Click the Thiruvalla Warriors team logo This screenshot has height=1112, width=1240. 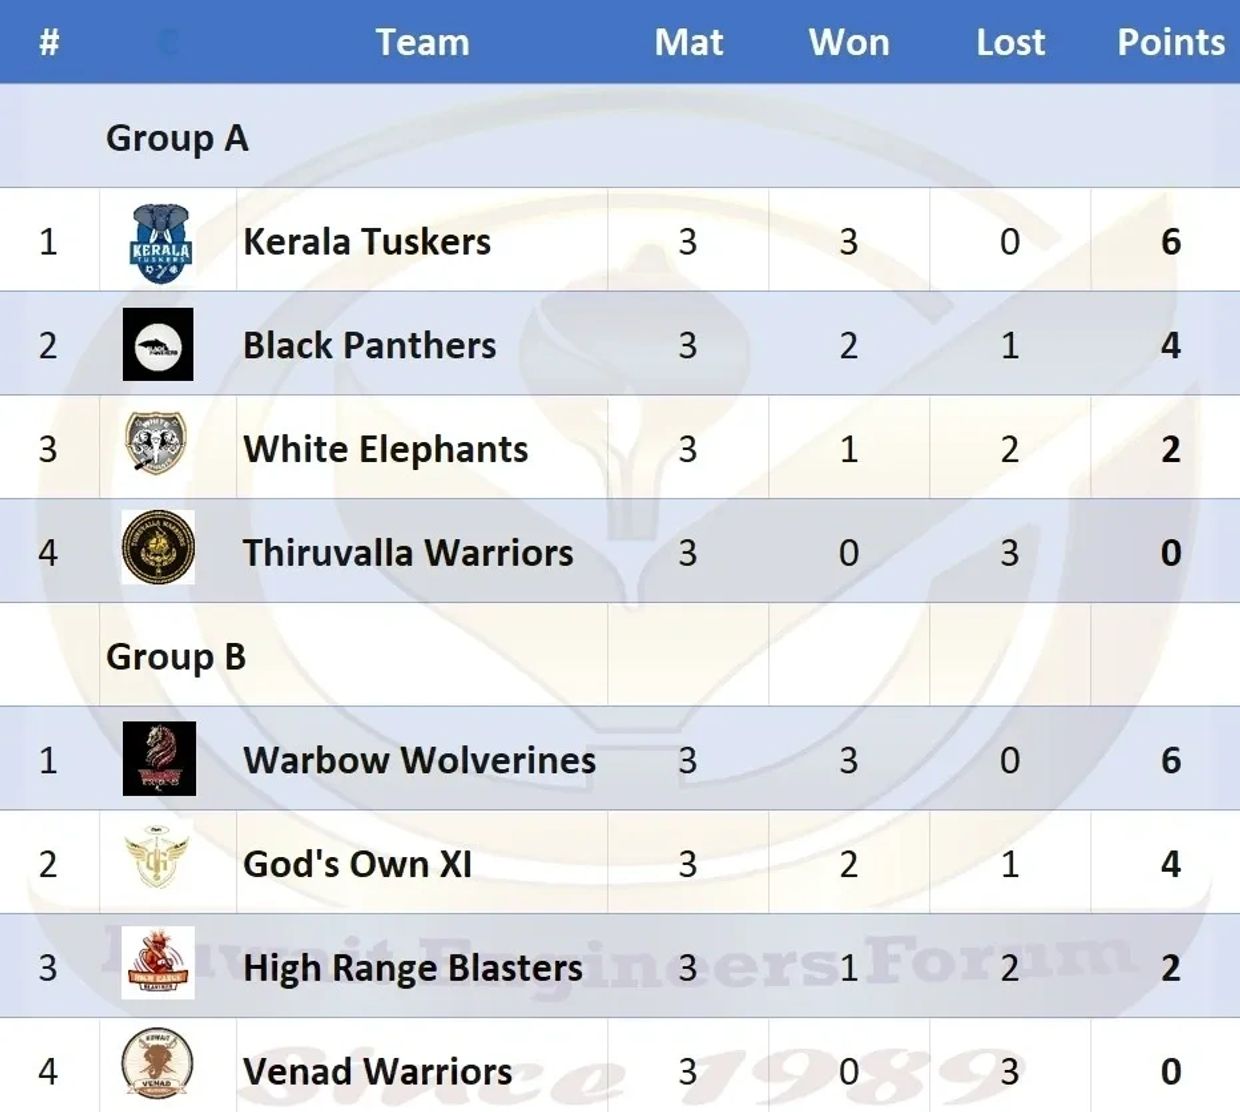pos(158,548)
